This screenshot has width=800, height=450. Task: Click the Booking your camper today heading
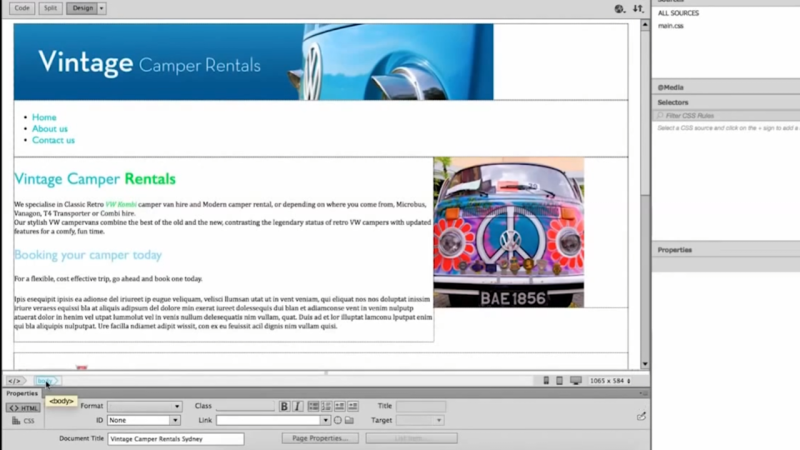(88, 255)
